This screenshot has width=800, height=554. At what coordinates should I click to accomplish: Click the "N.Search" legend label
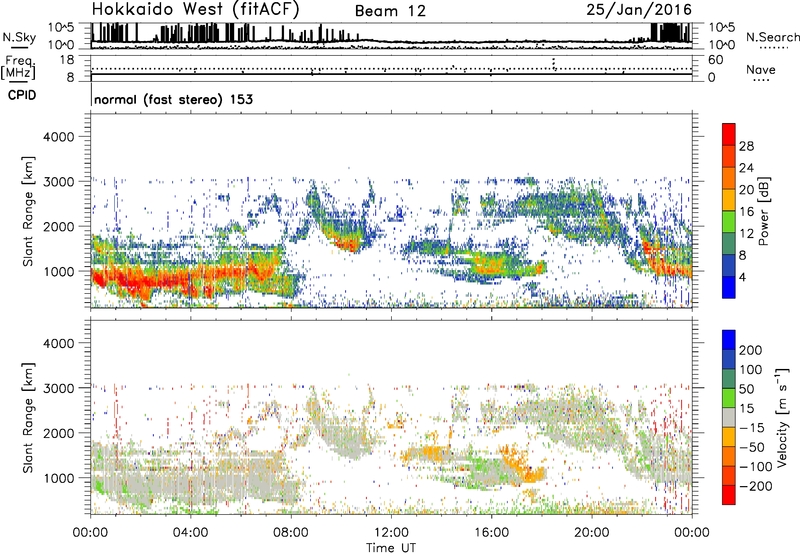(x=772, y=37)
